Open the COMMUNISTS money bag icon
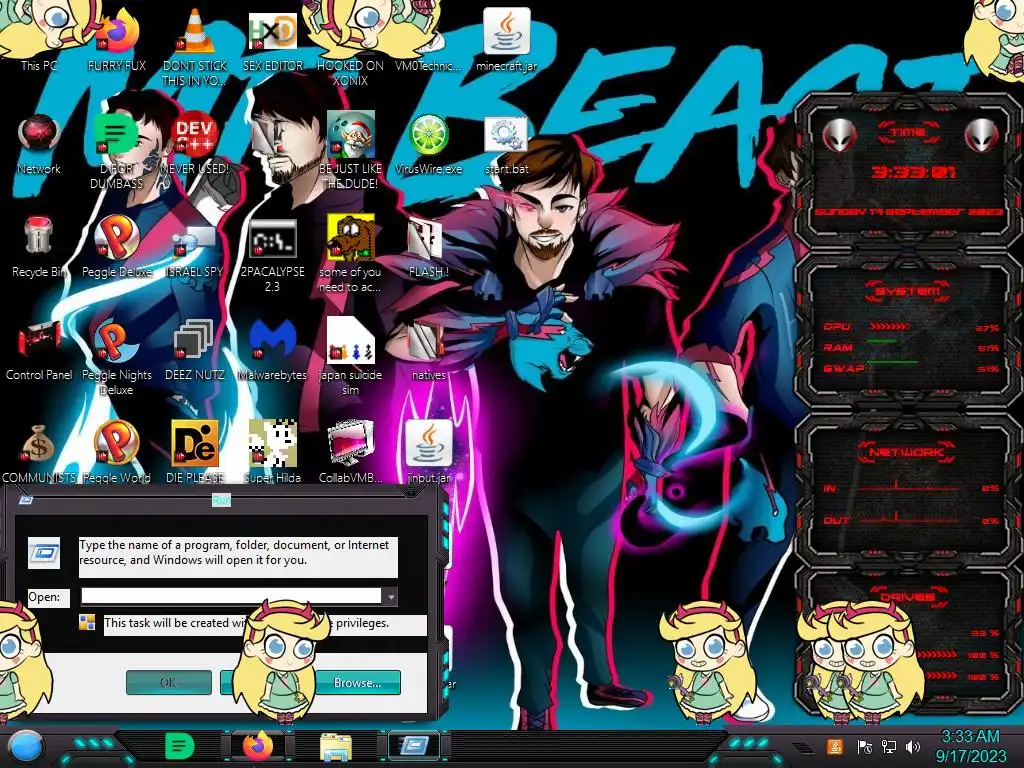This screenshot has width=1024, height=768. click(39, 453)
